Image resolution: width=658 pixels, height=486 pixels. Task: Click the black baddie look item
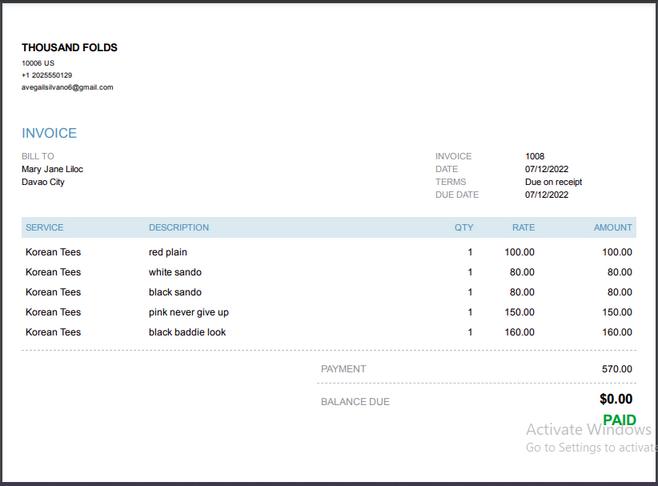click(187, 332)
